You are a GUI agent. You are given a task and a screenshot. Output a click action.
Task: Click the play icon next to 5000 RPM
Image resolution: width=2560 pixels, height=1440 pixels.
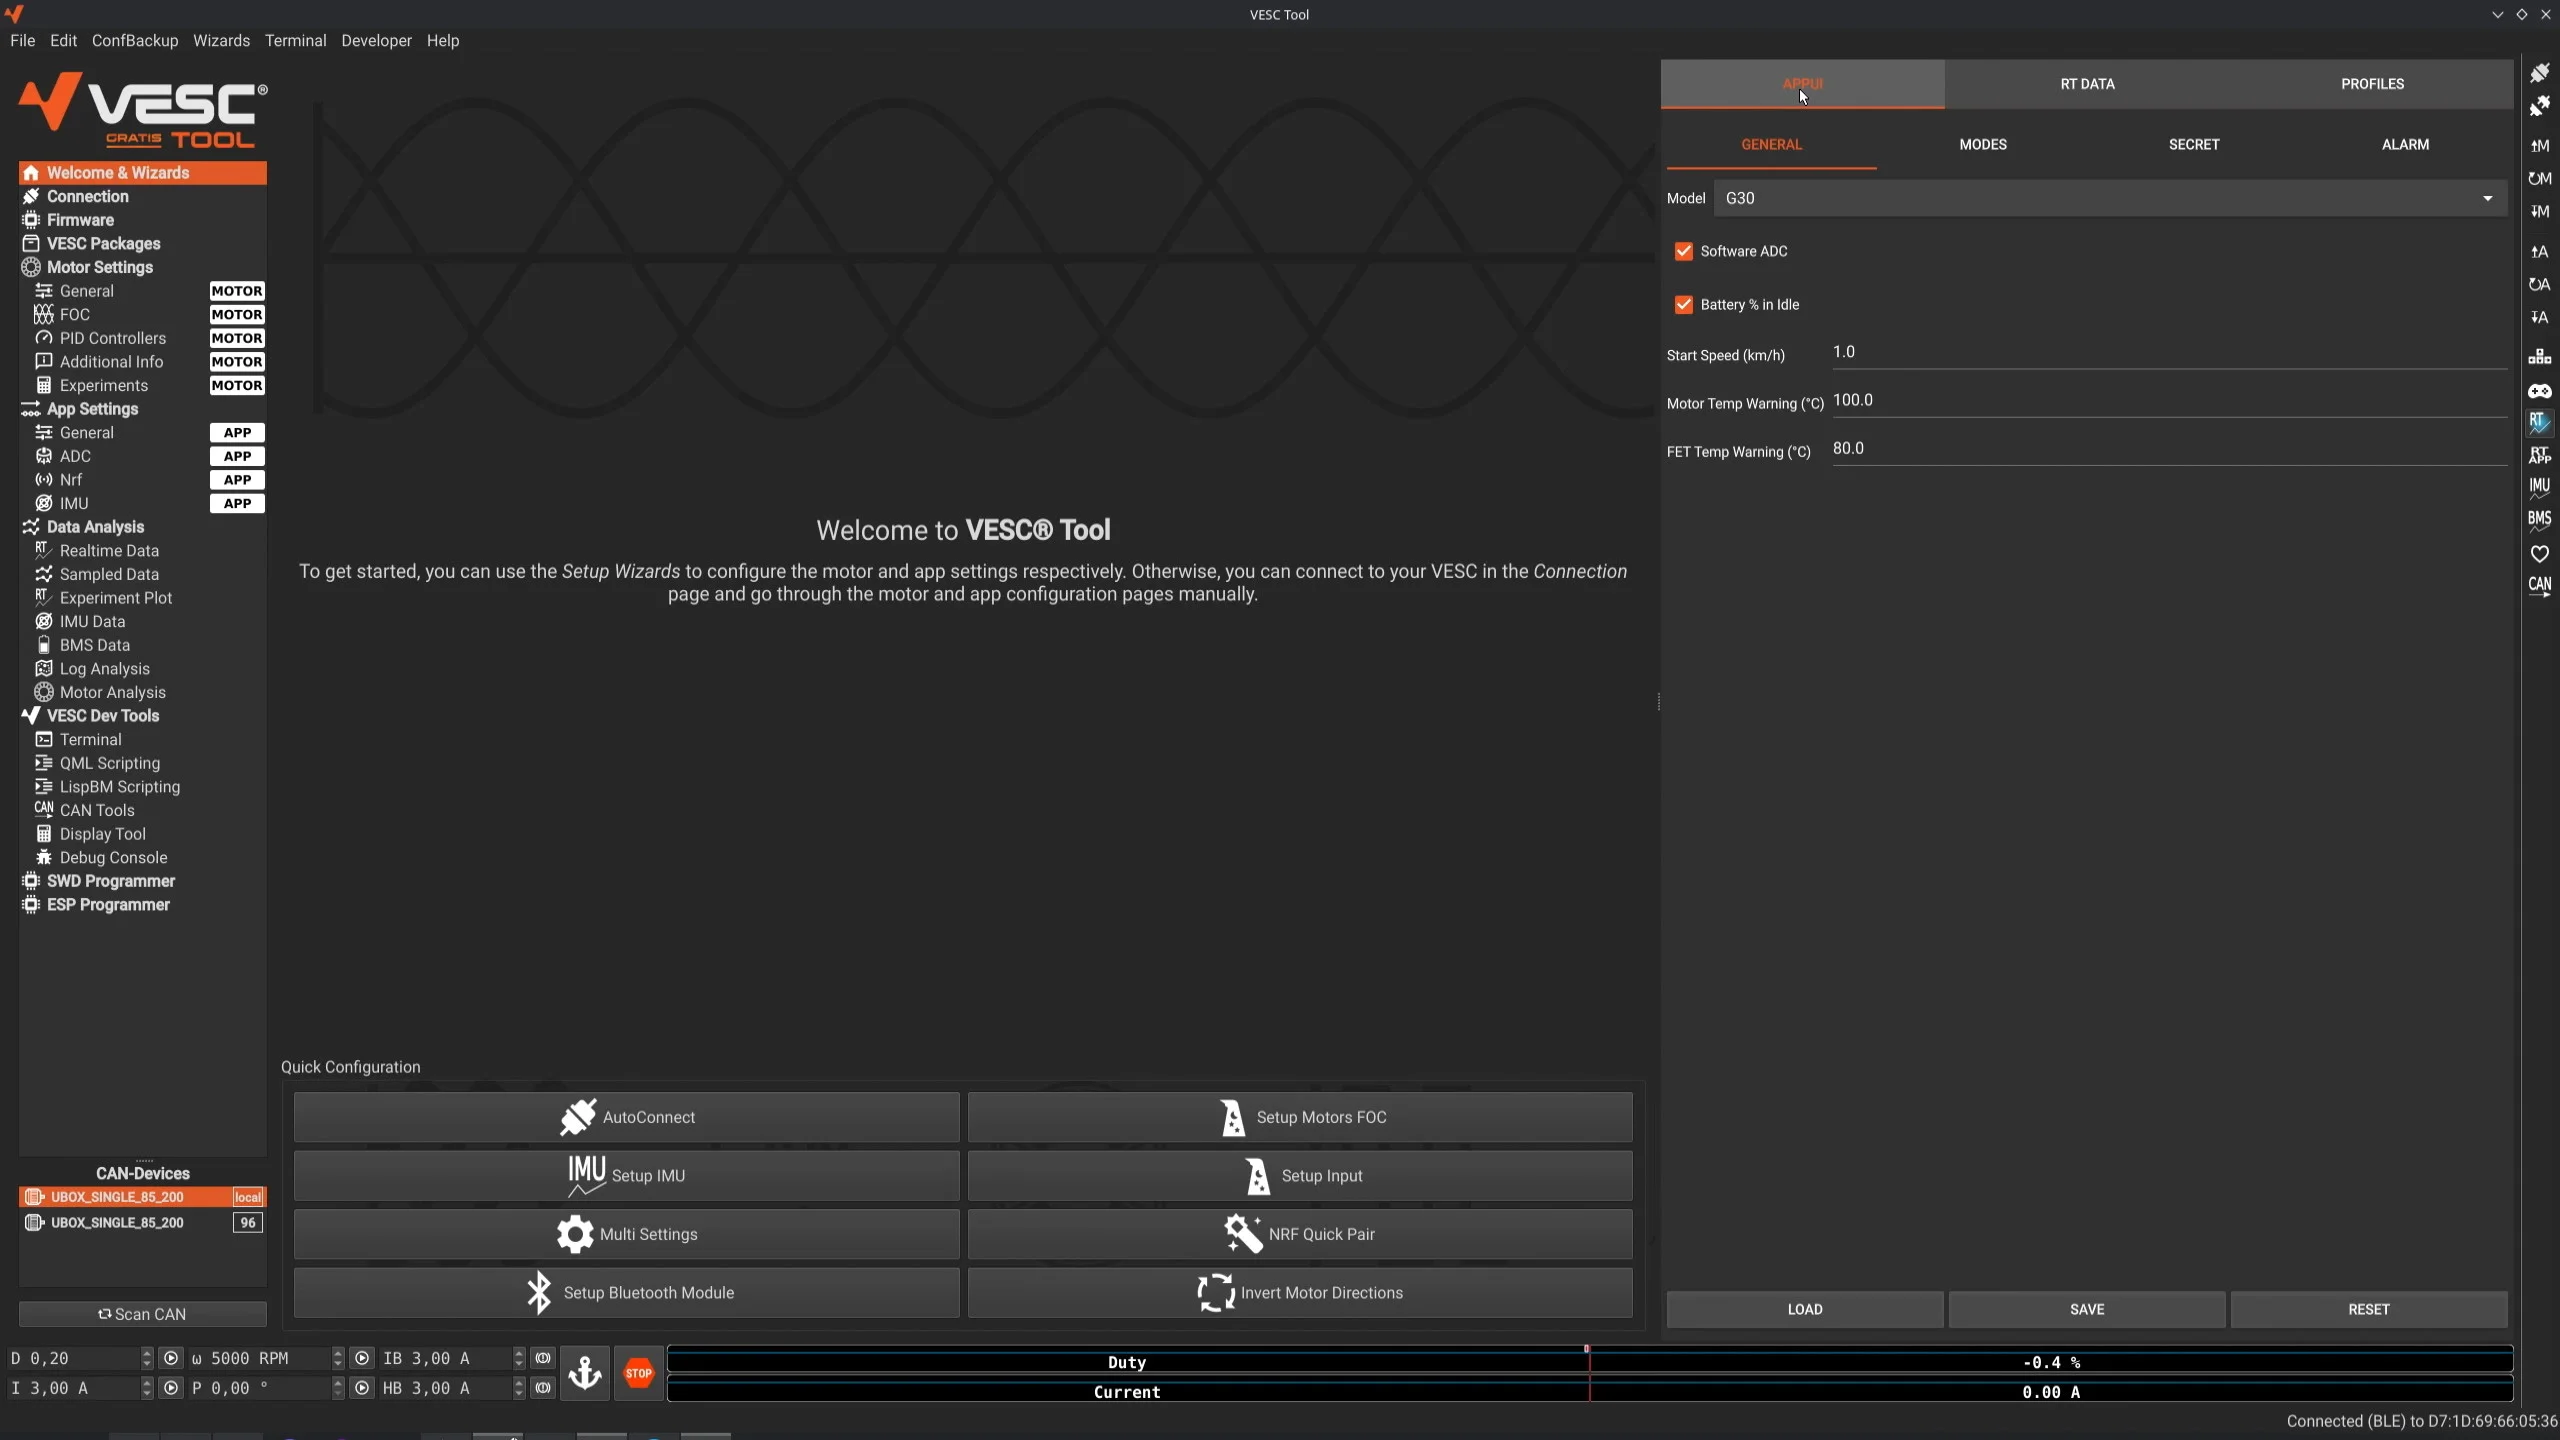point(362,1358)
